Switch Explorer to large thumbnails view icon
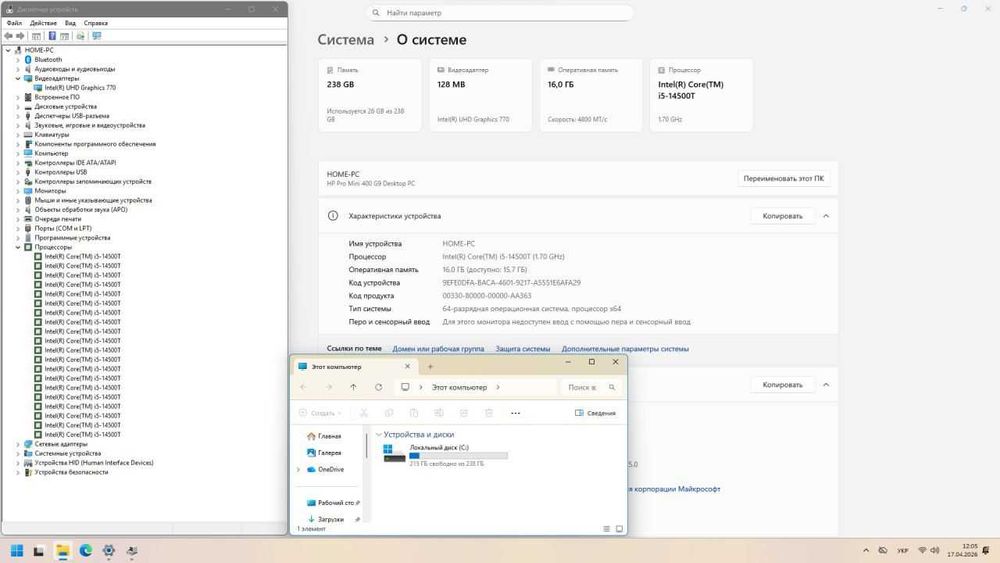 (x=619, y=529)
